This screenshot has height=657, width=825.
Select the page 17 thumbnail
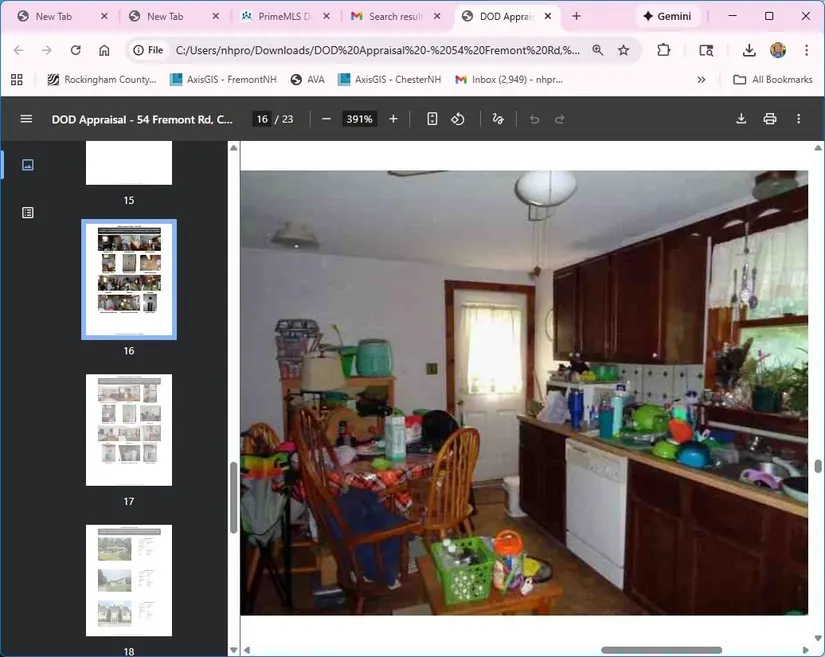pos(129,430)
